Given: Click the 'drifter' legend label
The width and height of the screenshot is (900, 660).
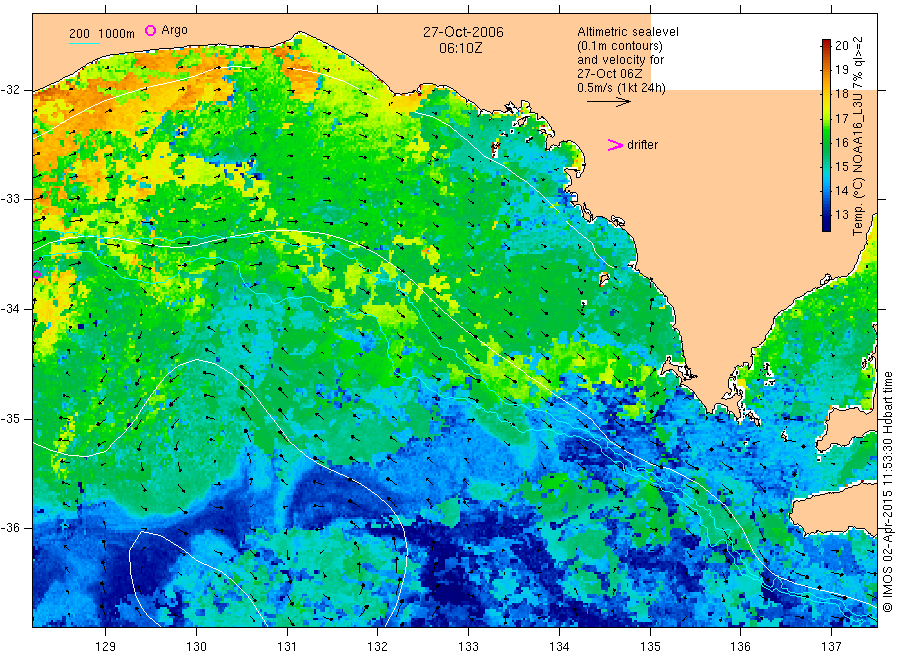Looking at the screenshot, I should click(642, 145).
